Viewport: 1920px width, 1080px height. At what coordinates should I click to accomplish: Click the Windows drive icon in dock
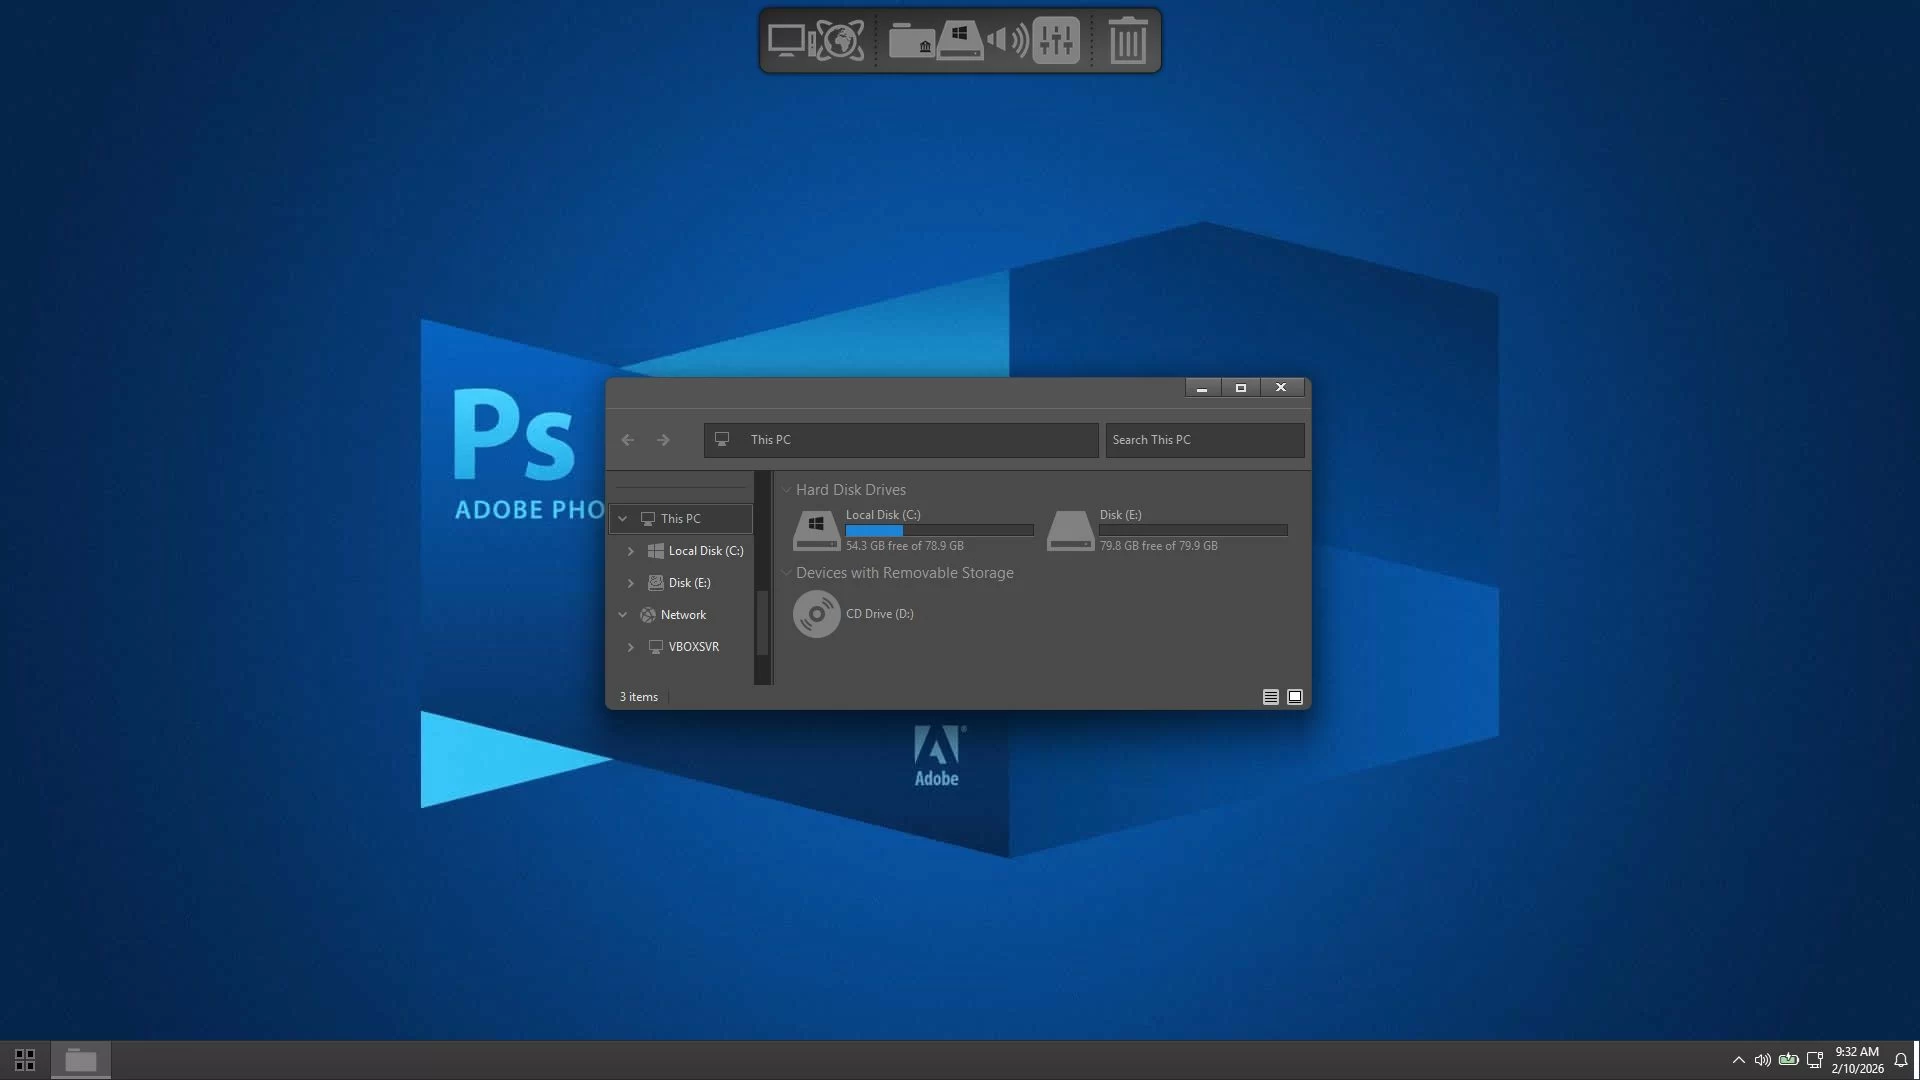959,41
